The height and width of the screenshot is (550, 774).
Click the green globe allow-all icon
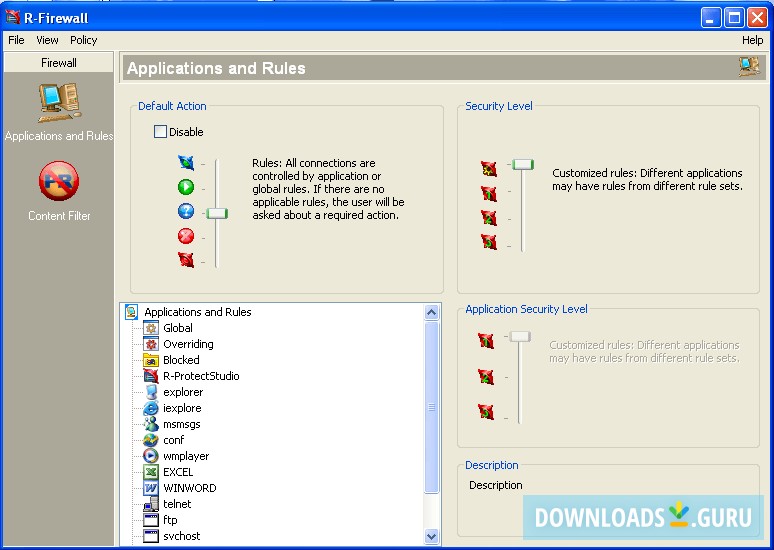186,162
